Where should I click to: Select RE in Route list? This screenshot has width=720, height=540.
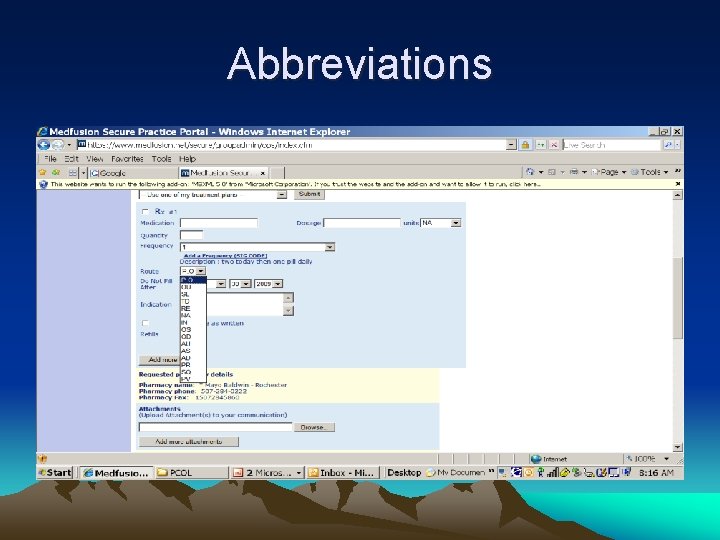pyautogui.click(x=193, y=309)
